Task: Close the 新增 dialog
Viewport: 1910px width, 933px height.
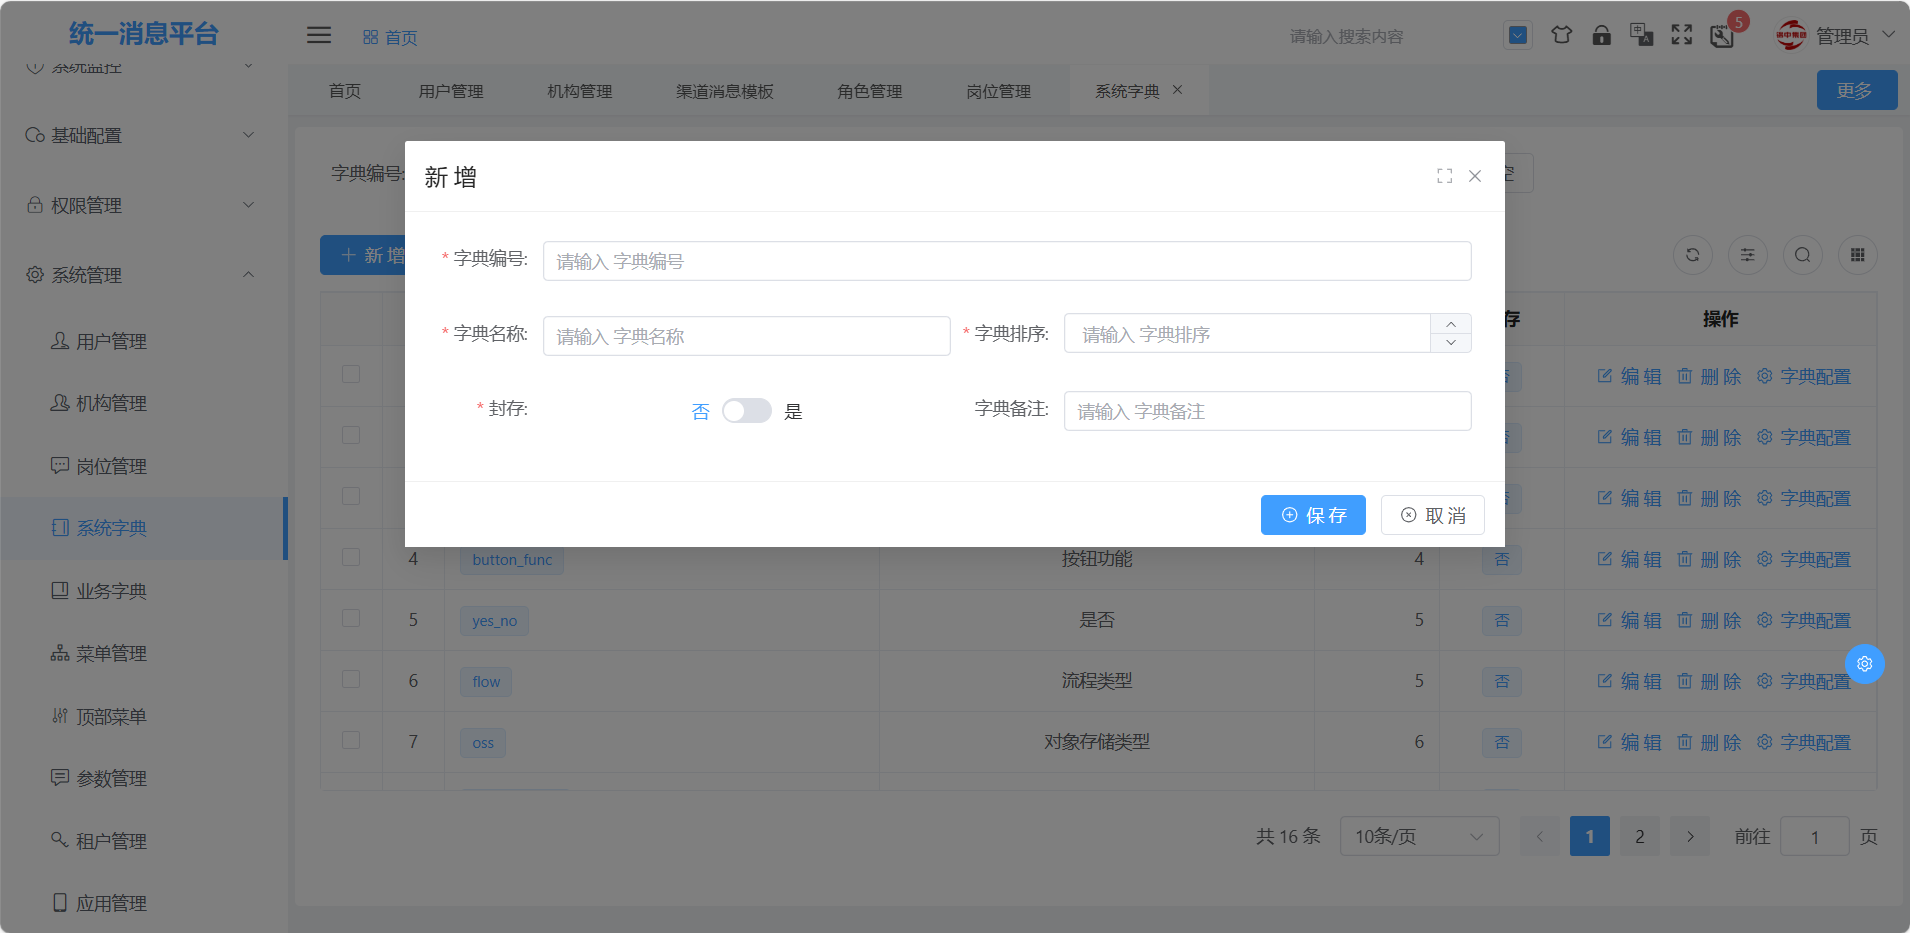Action: pos(1475,176)
